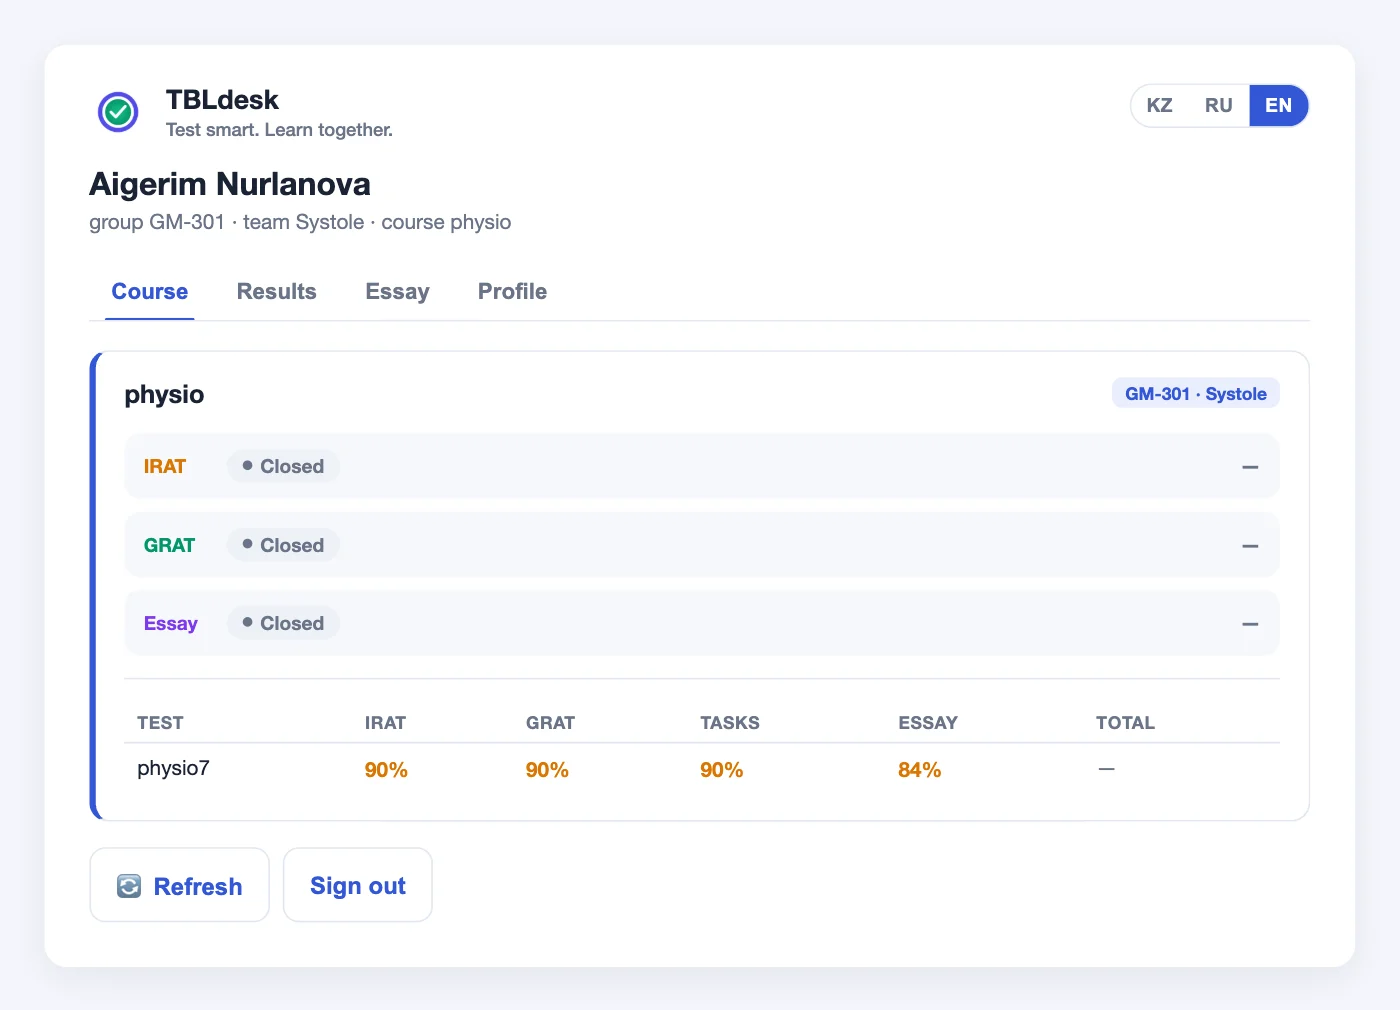The image size is (1400, 1010).
Task: Click the TOTAL dash value for physio7
Action: (1106, 769)
